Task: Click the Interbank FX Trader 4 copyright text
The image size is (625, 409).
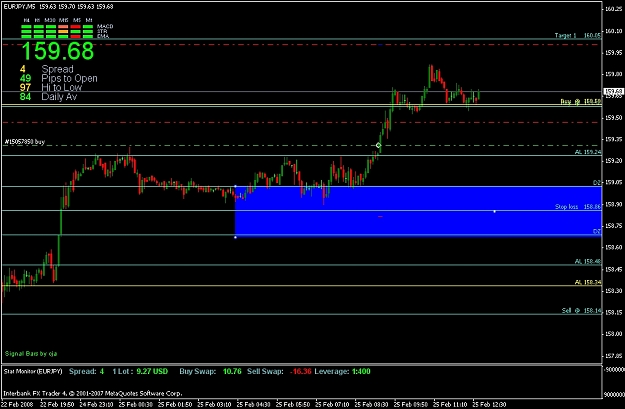Action: (x=93, y=393)
